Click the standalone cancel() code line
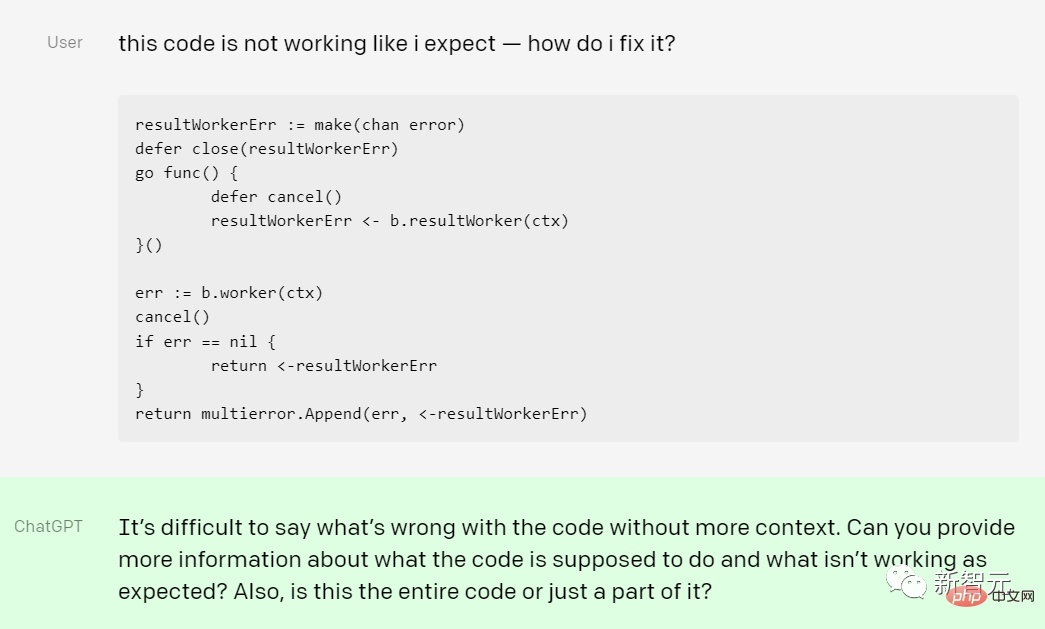This screenshot has height=629, width=1045. (x=173, y=317)
